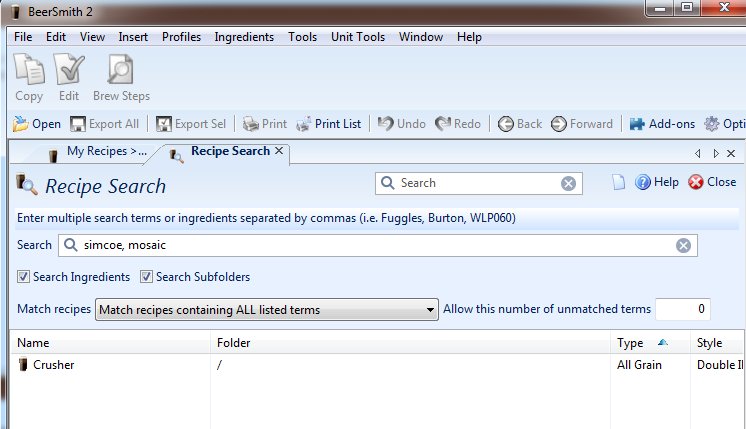Click the Redo toolbar button
This screenshot has height=429, width=746.
[458, 124]
